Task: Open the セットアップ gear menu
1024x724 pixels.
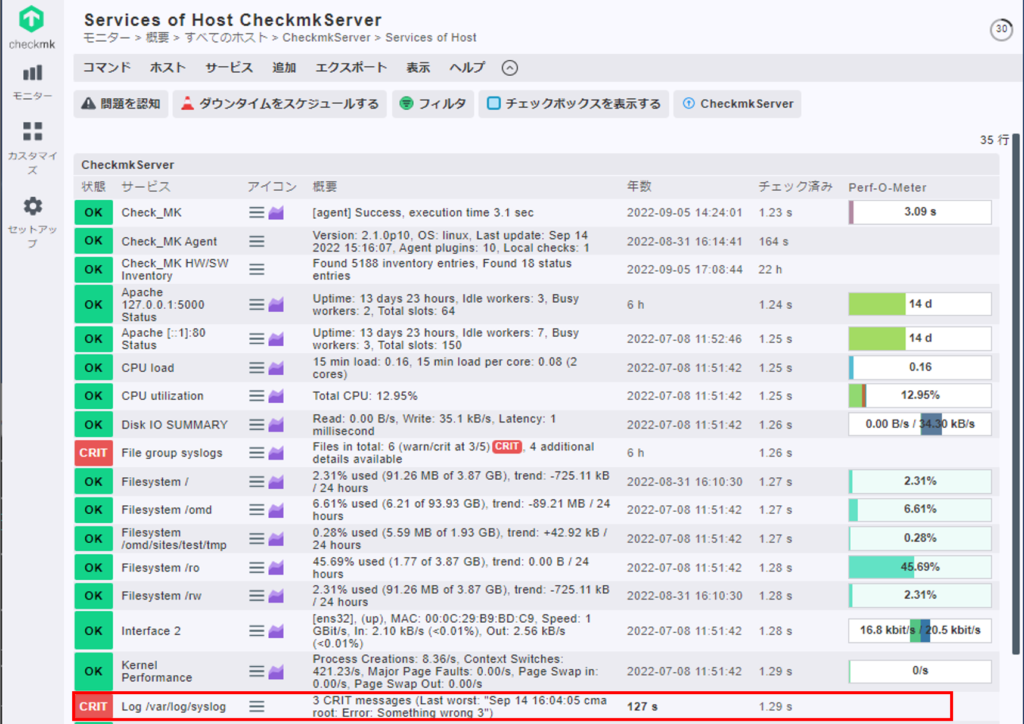Action: 32,222
